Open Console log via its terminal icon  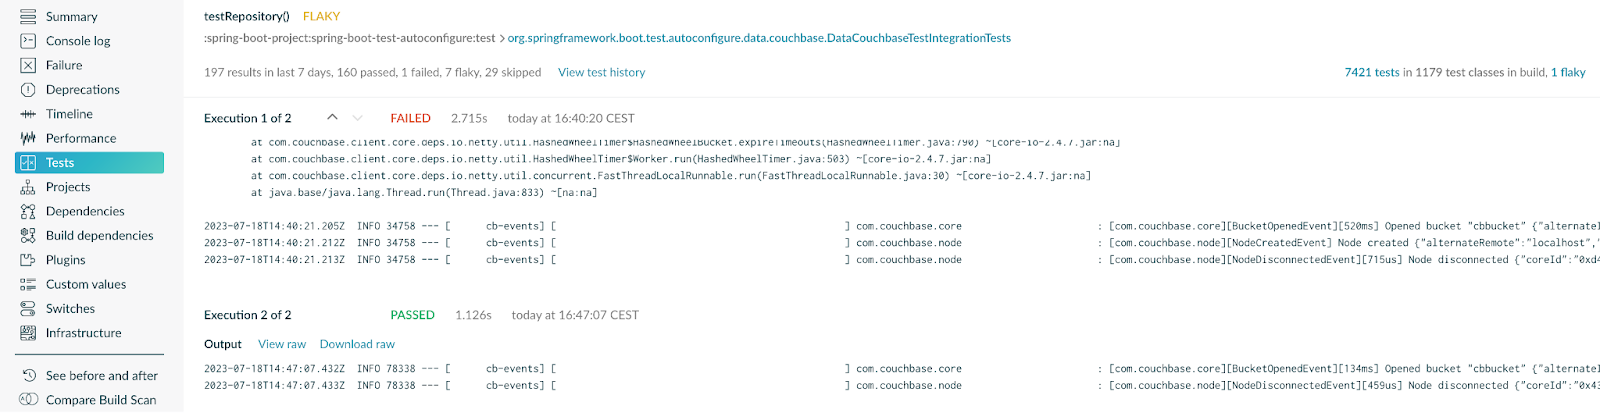28,41
